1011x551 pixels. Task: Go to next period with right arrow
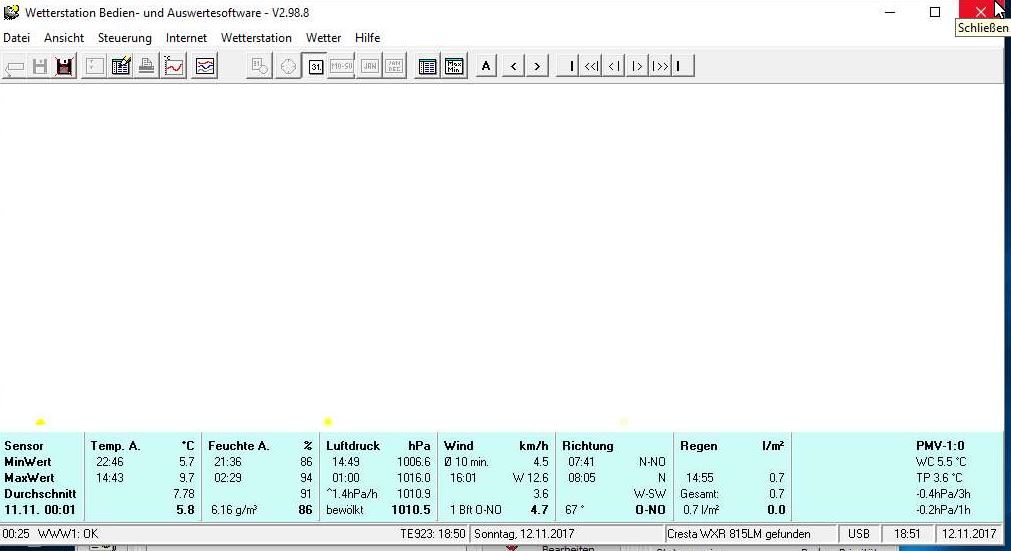[538, 67]
